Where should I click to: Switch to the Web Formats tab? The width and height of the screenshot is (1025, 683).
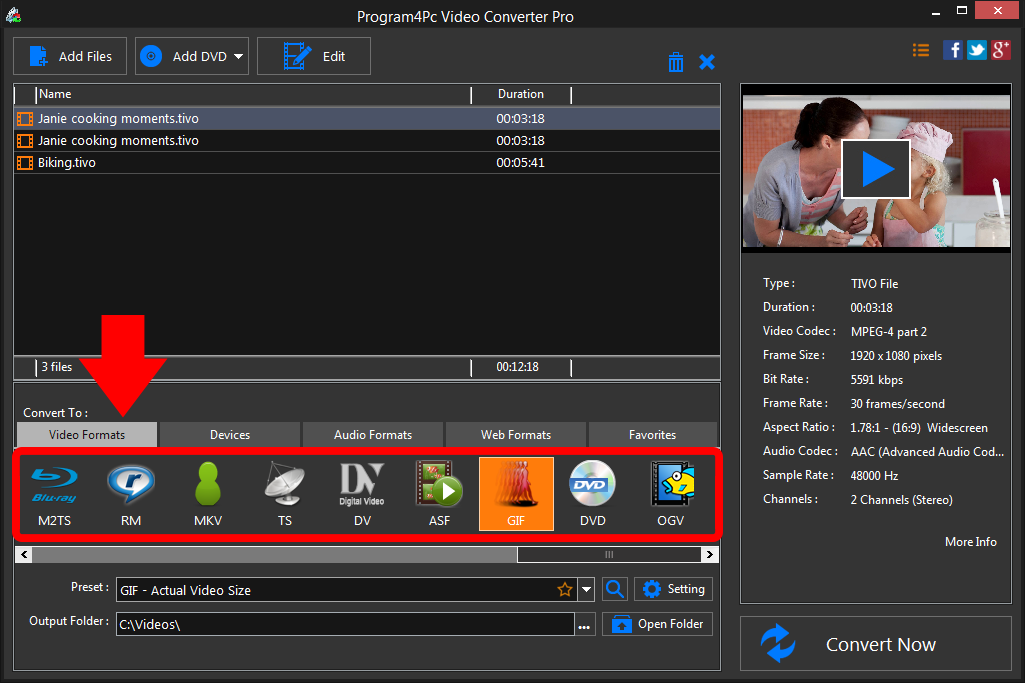click(x=516, y=435)
